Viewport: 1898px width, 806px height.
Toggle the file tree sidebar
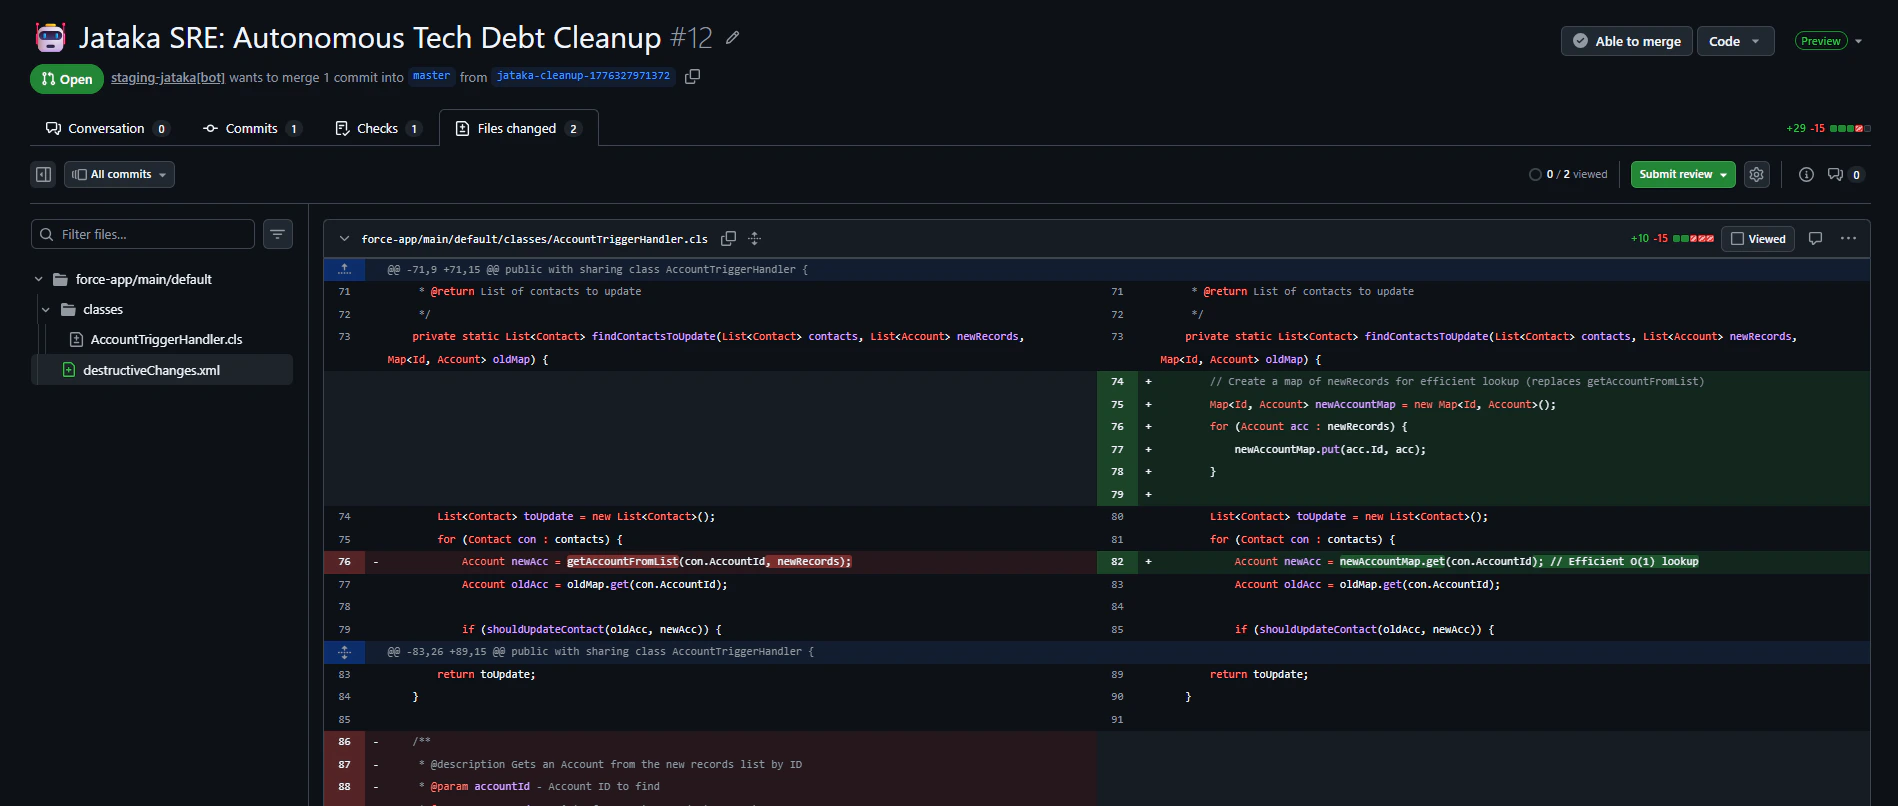[44, 174]
